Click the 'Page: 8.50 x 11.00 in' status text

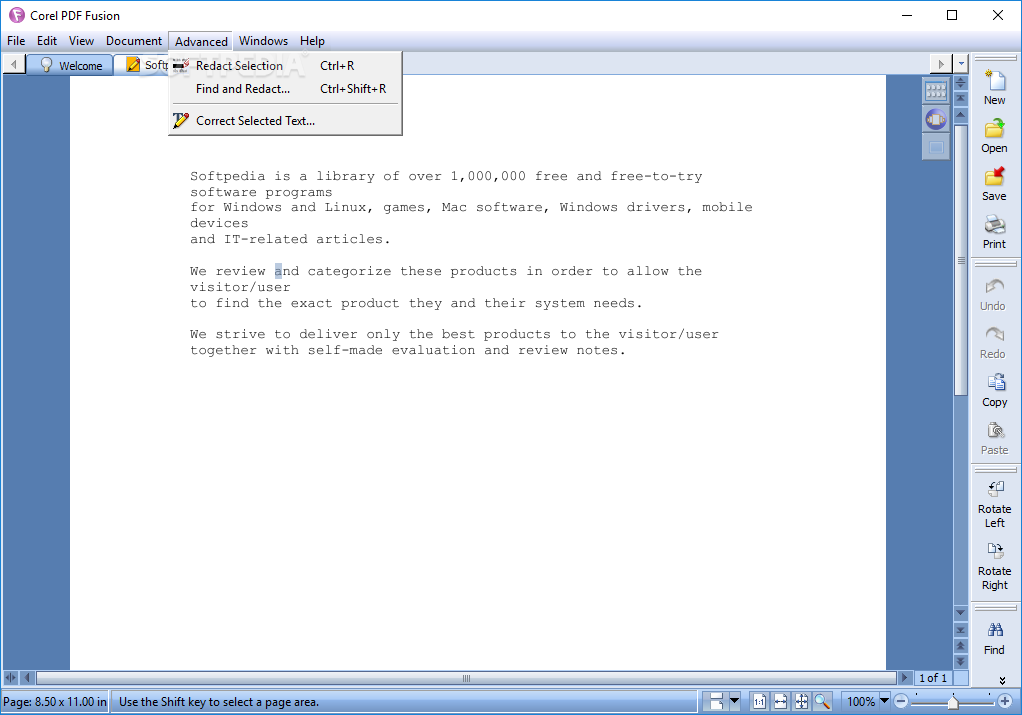point(55,702)
